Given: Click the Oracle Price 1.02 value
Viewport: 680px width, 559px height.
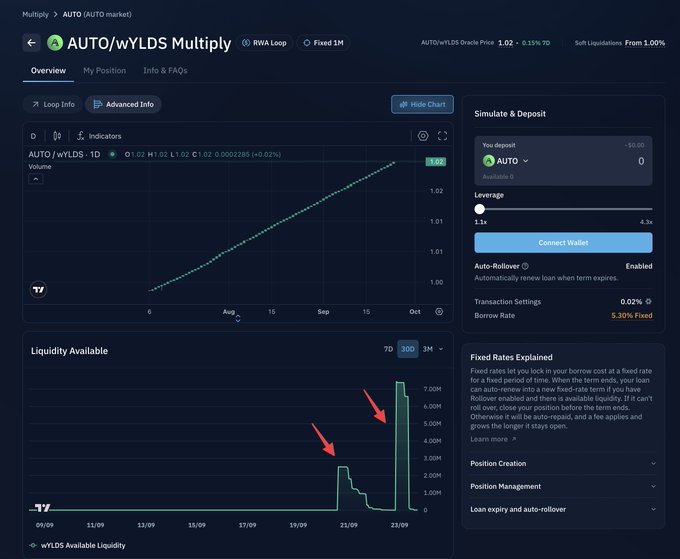Looking at the screenshot, I should 505,43.
